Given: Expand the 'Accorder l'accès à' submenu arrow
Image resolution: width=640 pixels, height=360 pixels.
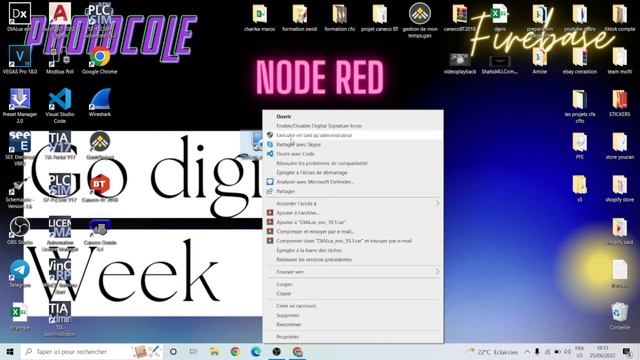Looking at the screenshot, I should (437, 203).
